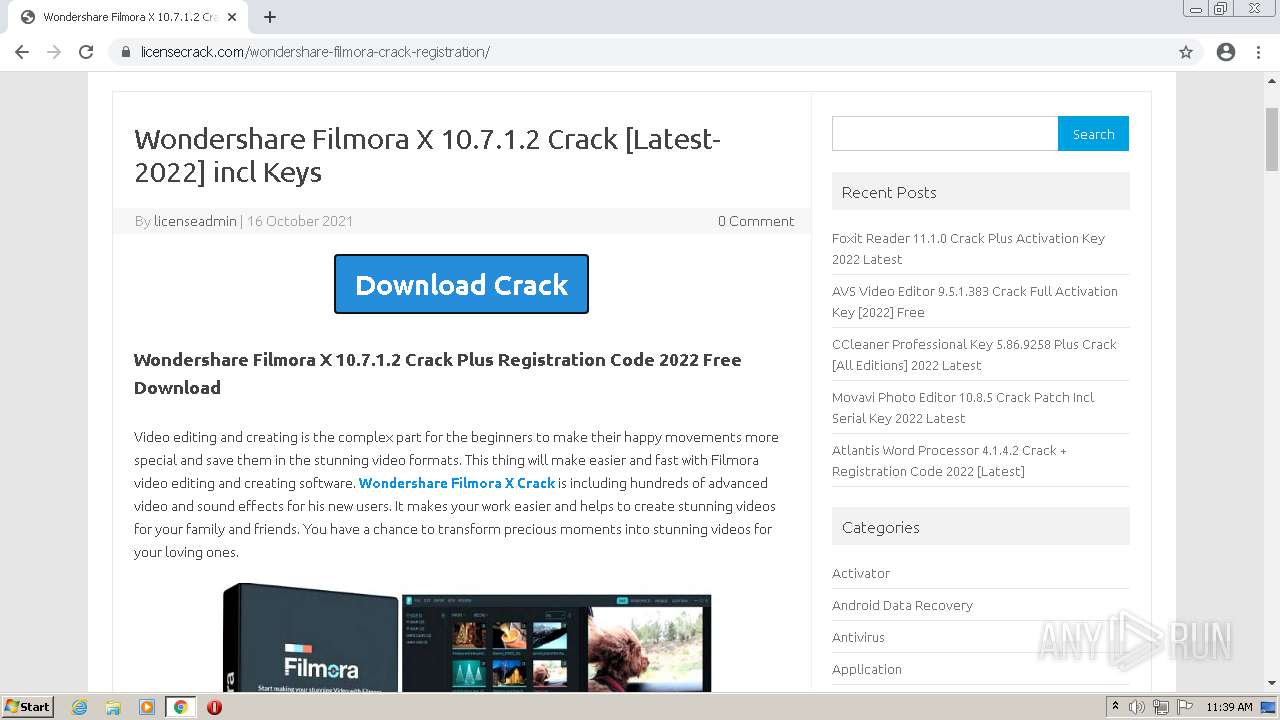The width and height of the screenshot is (1280, 720).
Task: Select the Wondershare Filmora X browser tab
Action: (x=128, y=17)
